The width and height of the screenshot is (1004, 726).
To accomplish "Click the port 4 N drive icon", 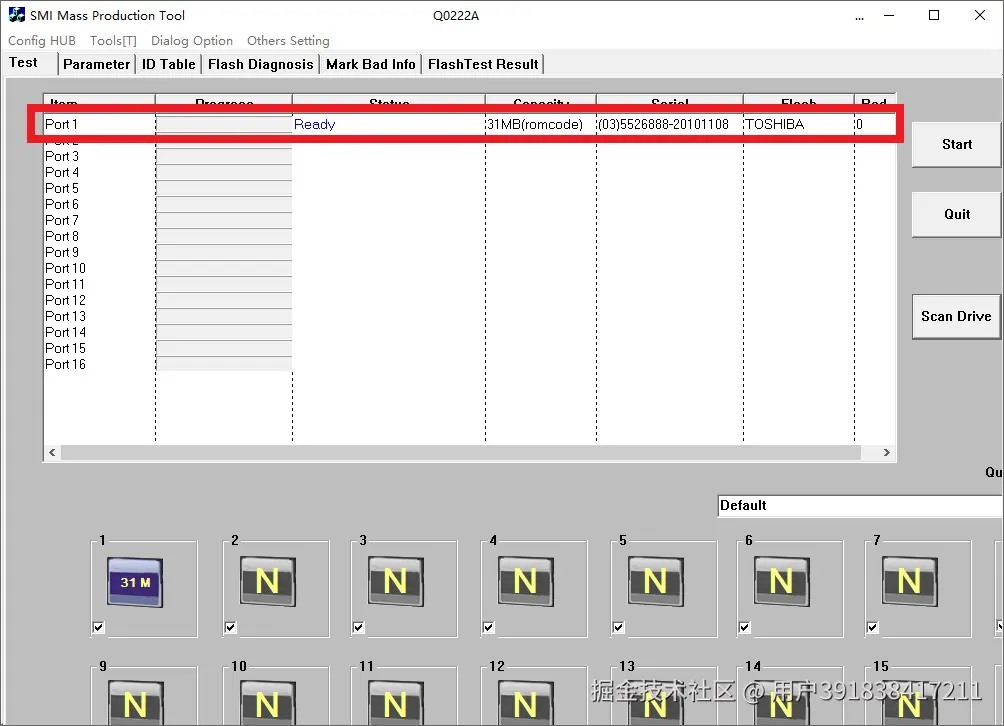I will (x=526, y=581).
